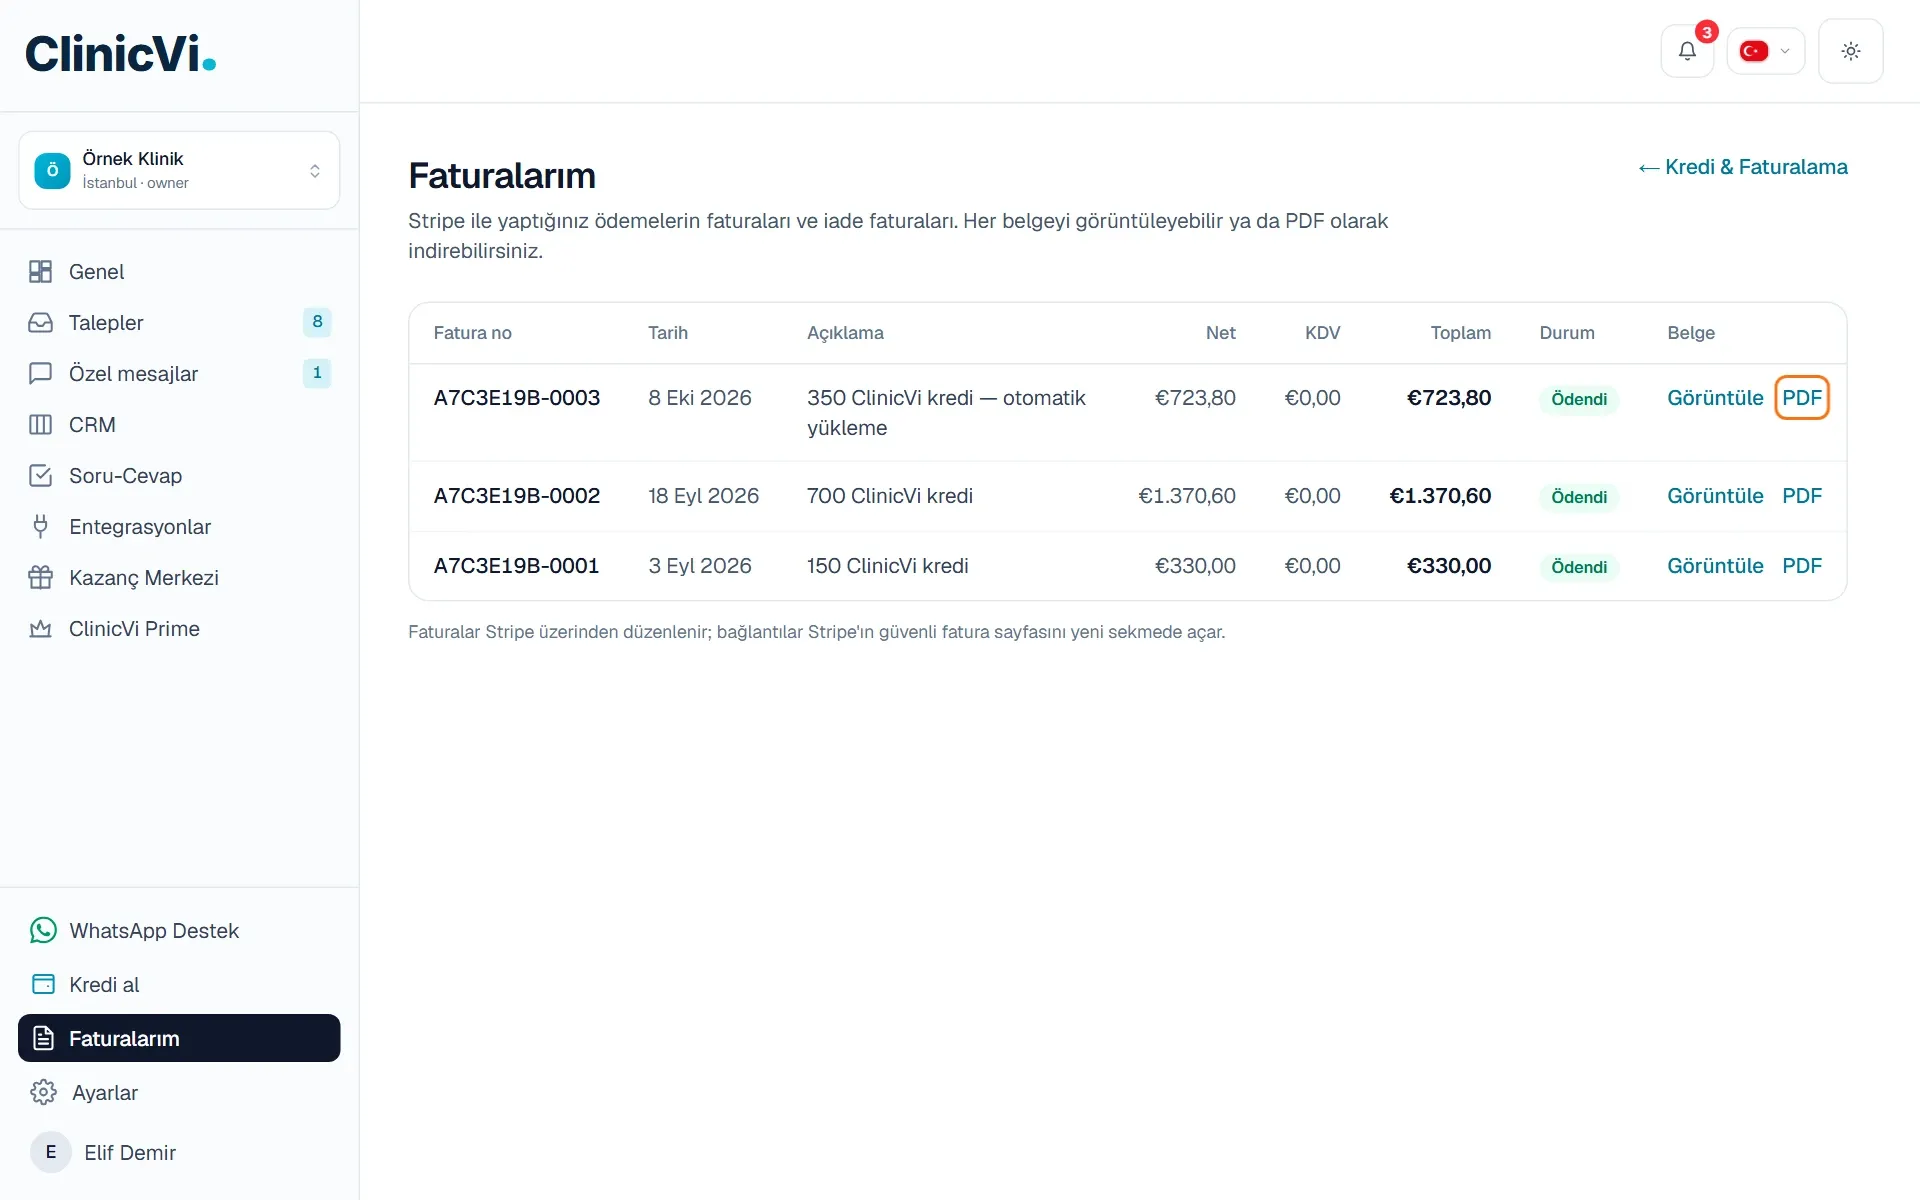The height and width of the screenshot is (1200, 1920).
Task: Click the Özel mesajlar chat icon
Action: pyautogui.click(x=41, y=374)
